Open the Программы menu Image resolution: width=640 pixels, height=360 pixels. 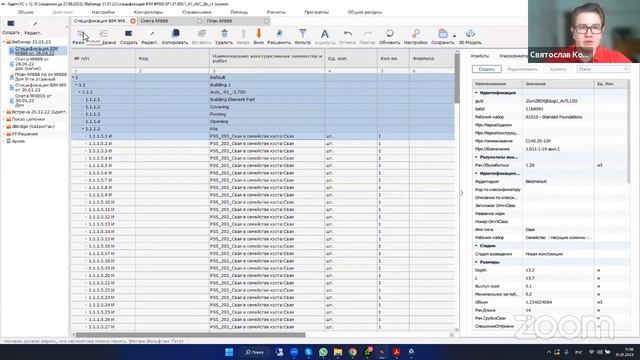pyautogui.click(x=316, y=12)
